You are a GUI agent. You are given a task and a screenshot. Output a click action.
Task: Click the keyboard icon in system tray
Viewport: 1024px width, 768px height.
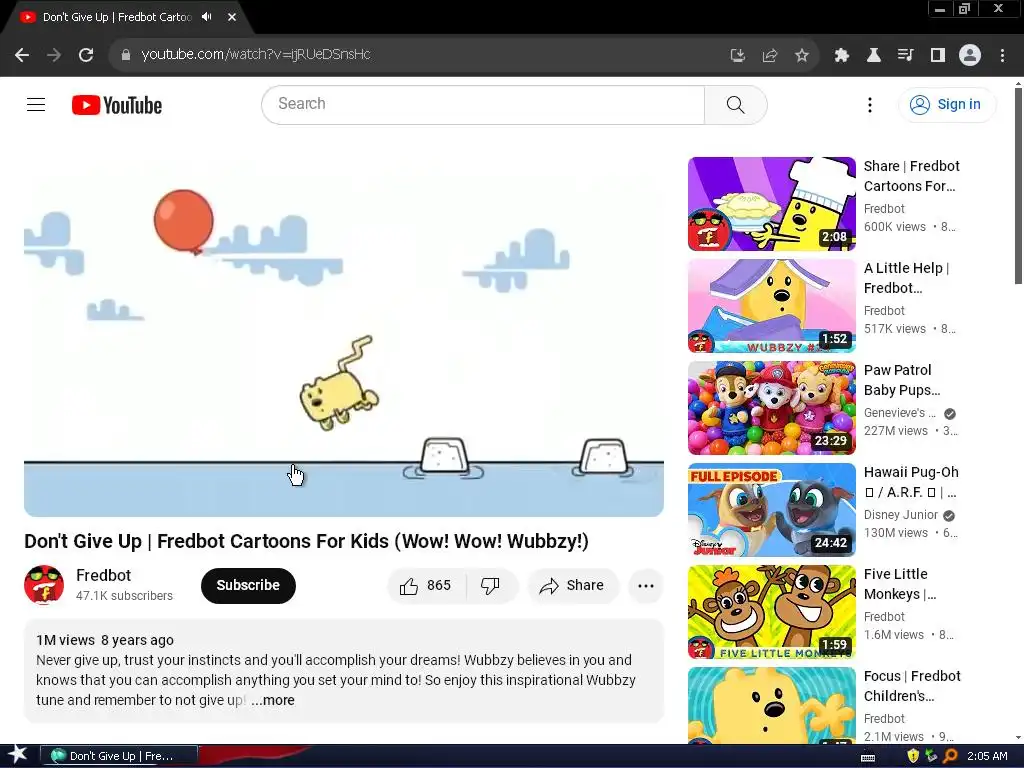point(868,757)
